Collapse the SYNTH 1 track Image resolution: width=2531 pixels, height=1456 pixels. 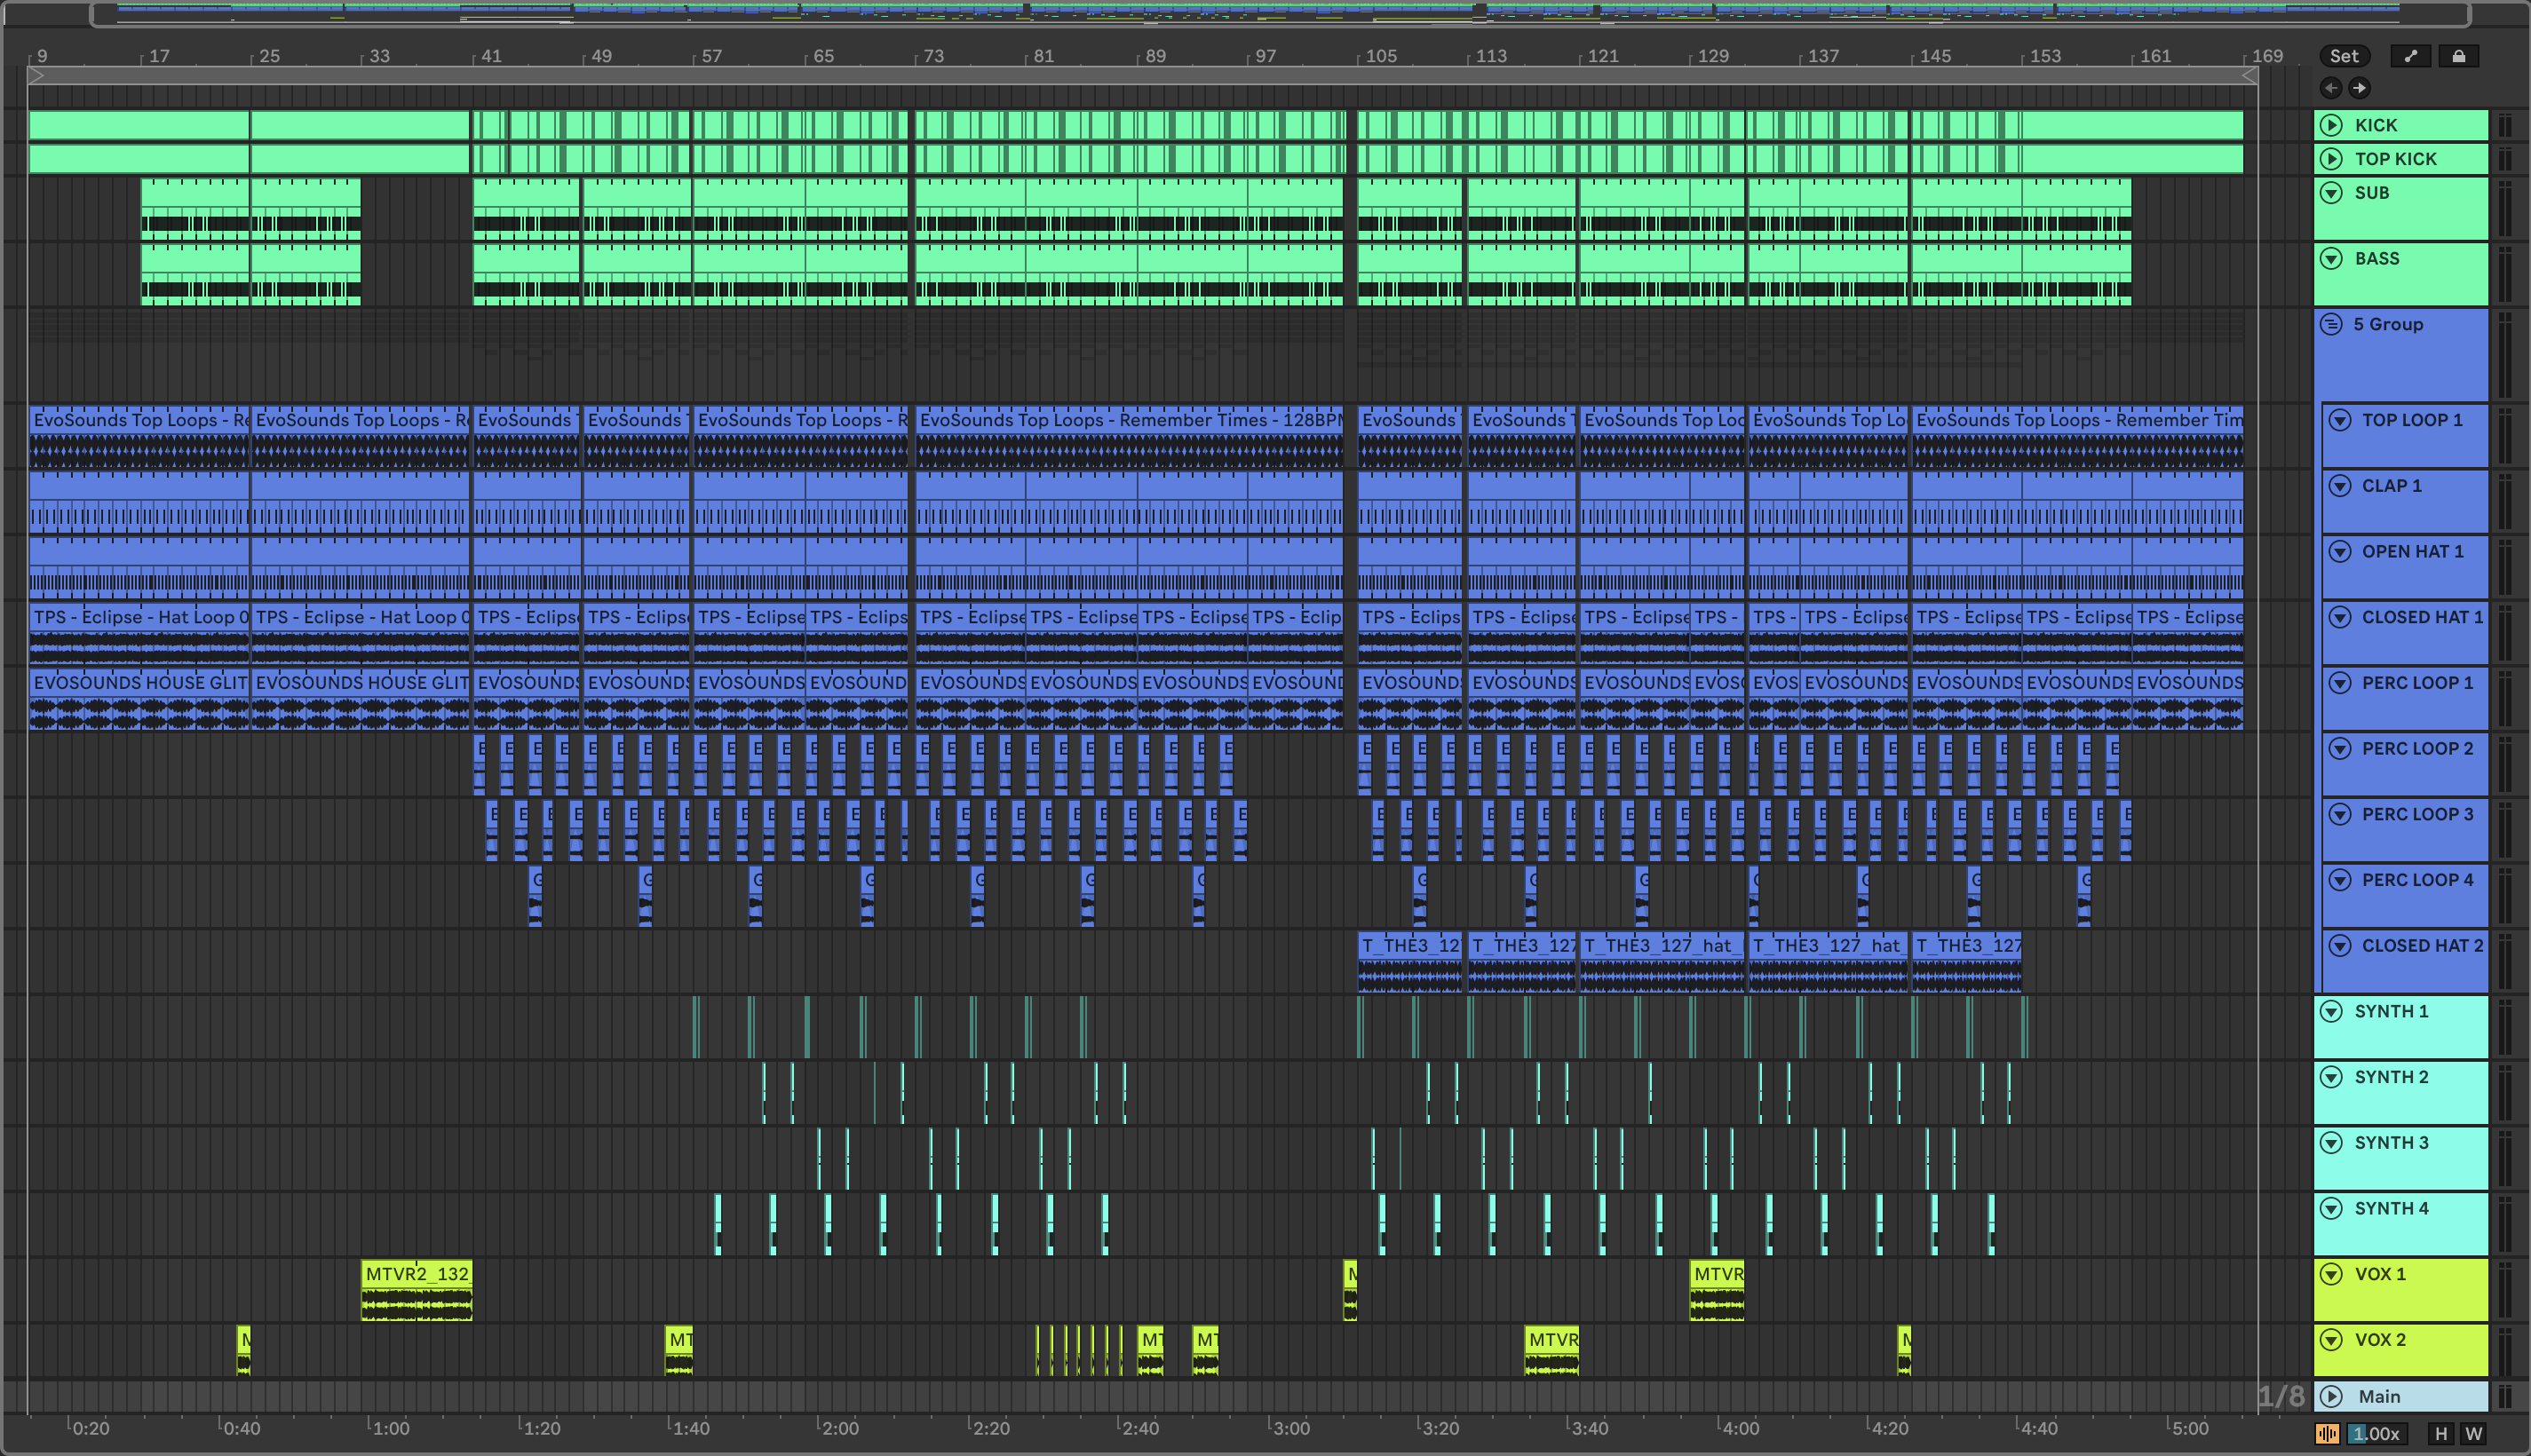click(x=2331, y=1011)
